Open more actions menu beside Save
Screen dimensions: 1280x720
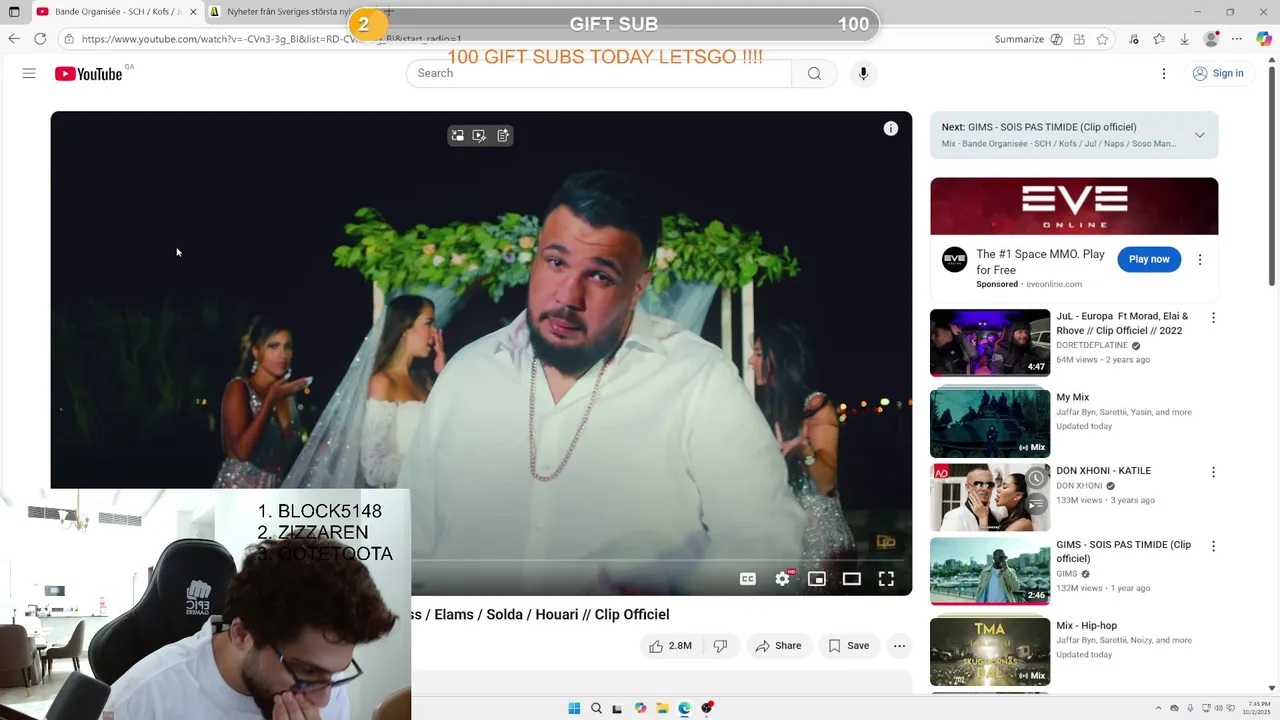(x=899, y=646)
